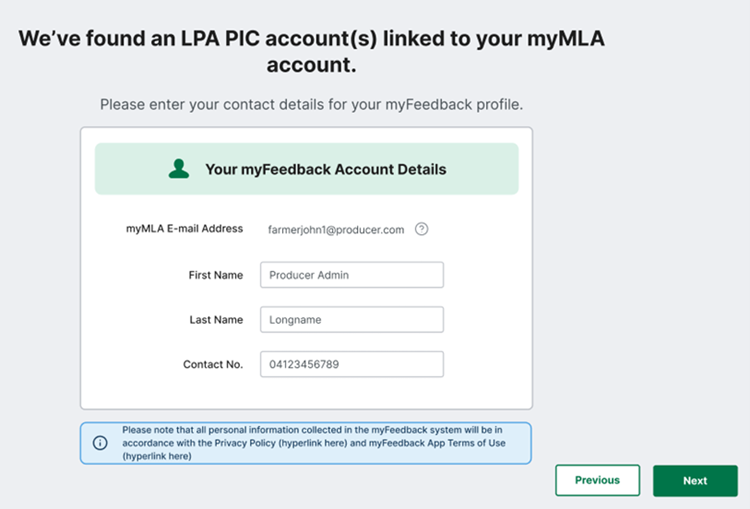Click the "Last Name" label
Viewport: 750px width, 509px height.
tap(216, 320)
